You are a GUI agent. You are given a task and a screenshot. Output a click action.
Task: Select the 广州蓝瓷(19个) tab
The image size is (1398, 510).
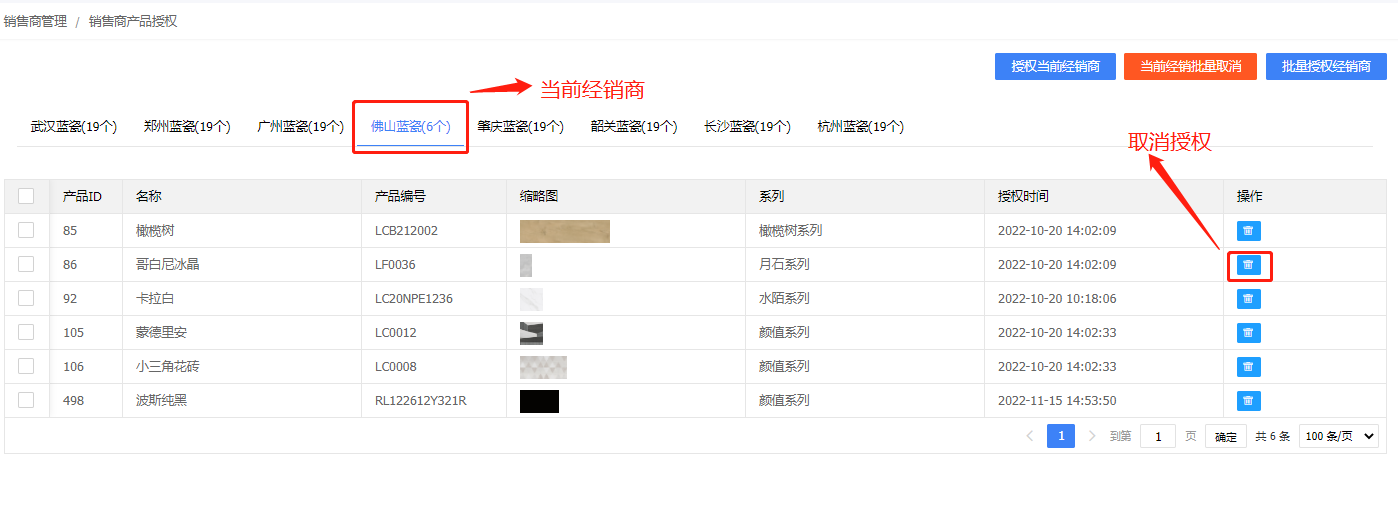(301, 127)
